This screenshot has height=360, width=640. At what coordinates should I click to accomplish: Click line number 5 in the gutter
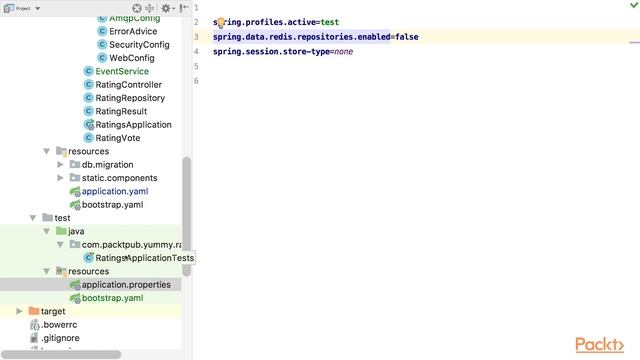tap(196, 66)
